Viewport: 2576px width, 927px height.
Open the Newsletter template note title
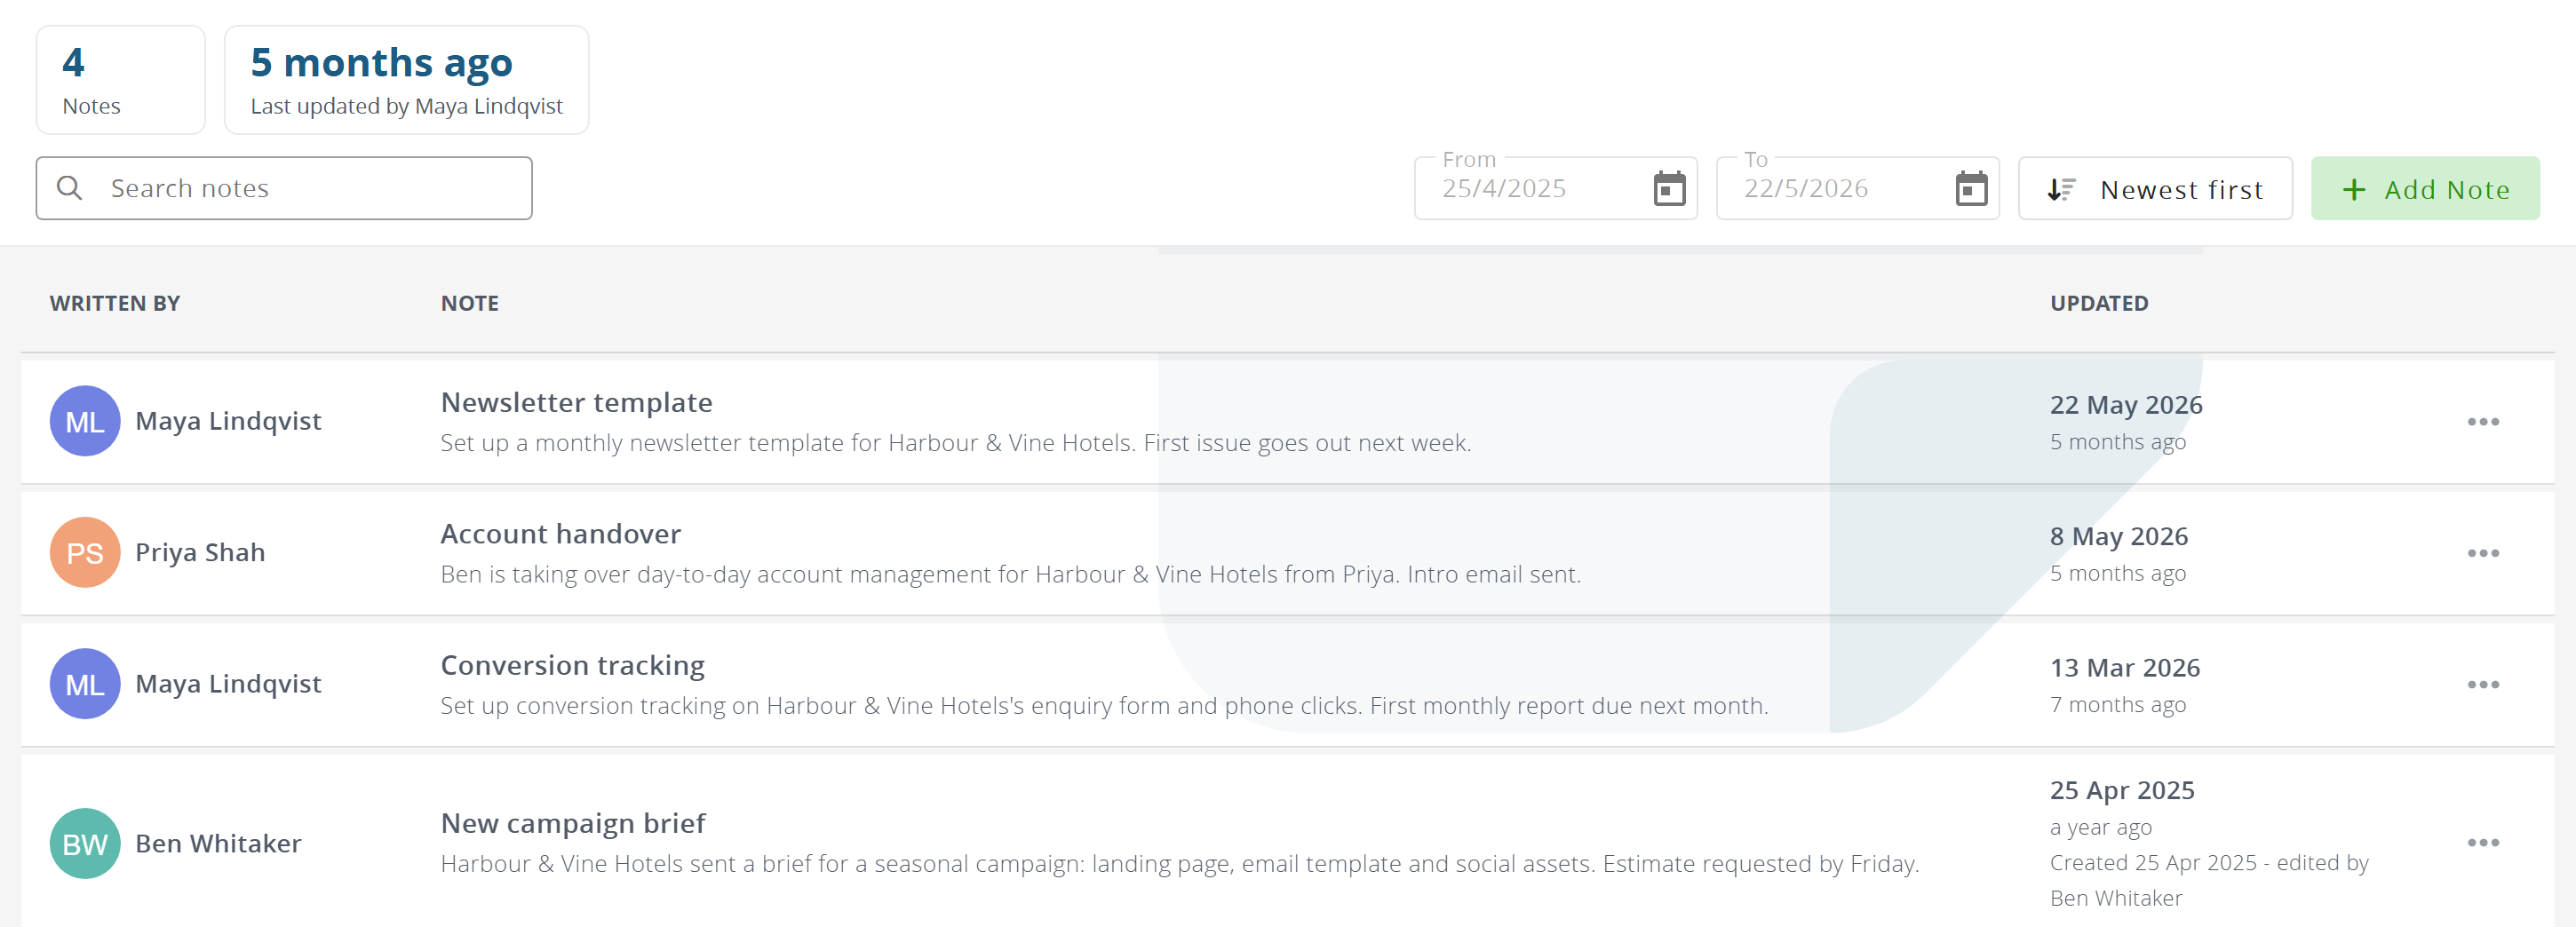pos(577,402)
